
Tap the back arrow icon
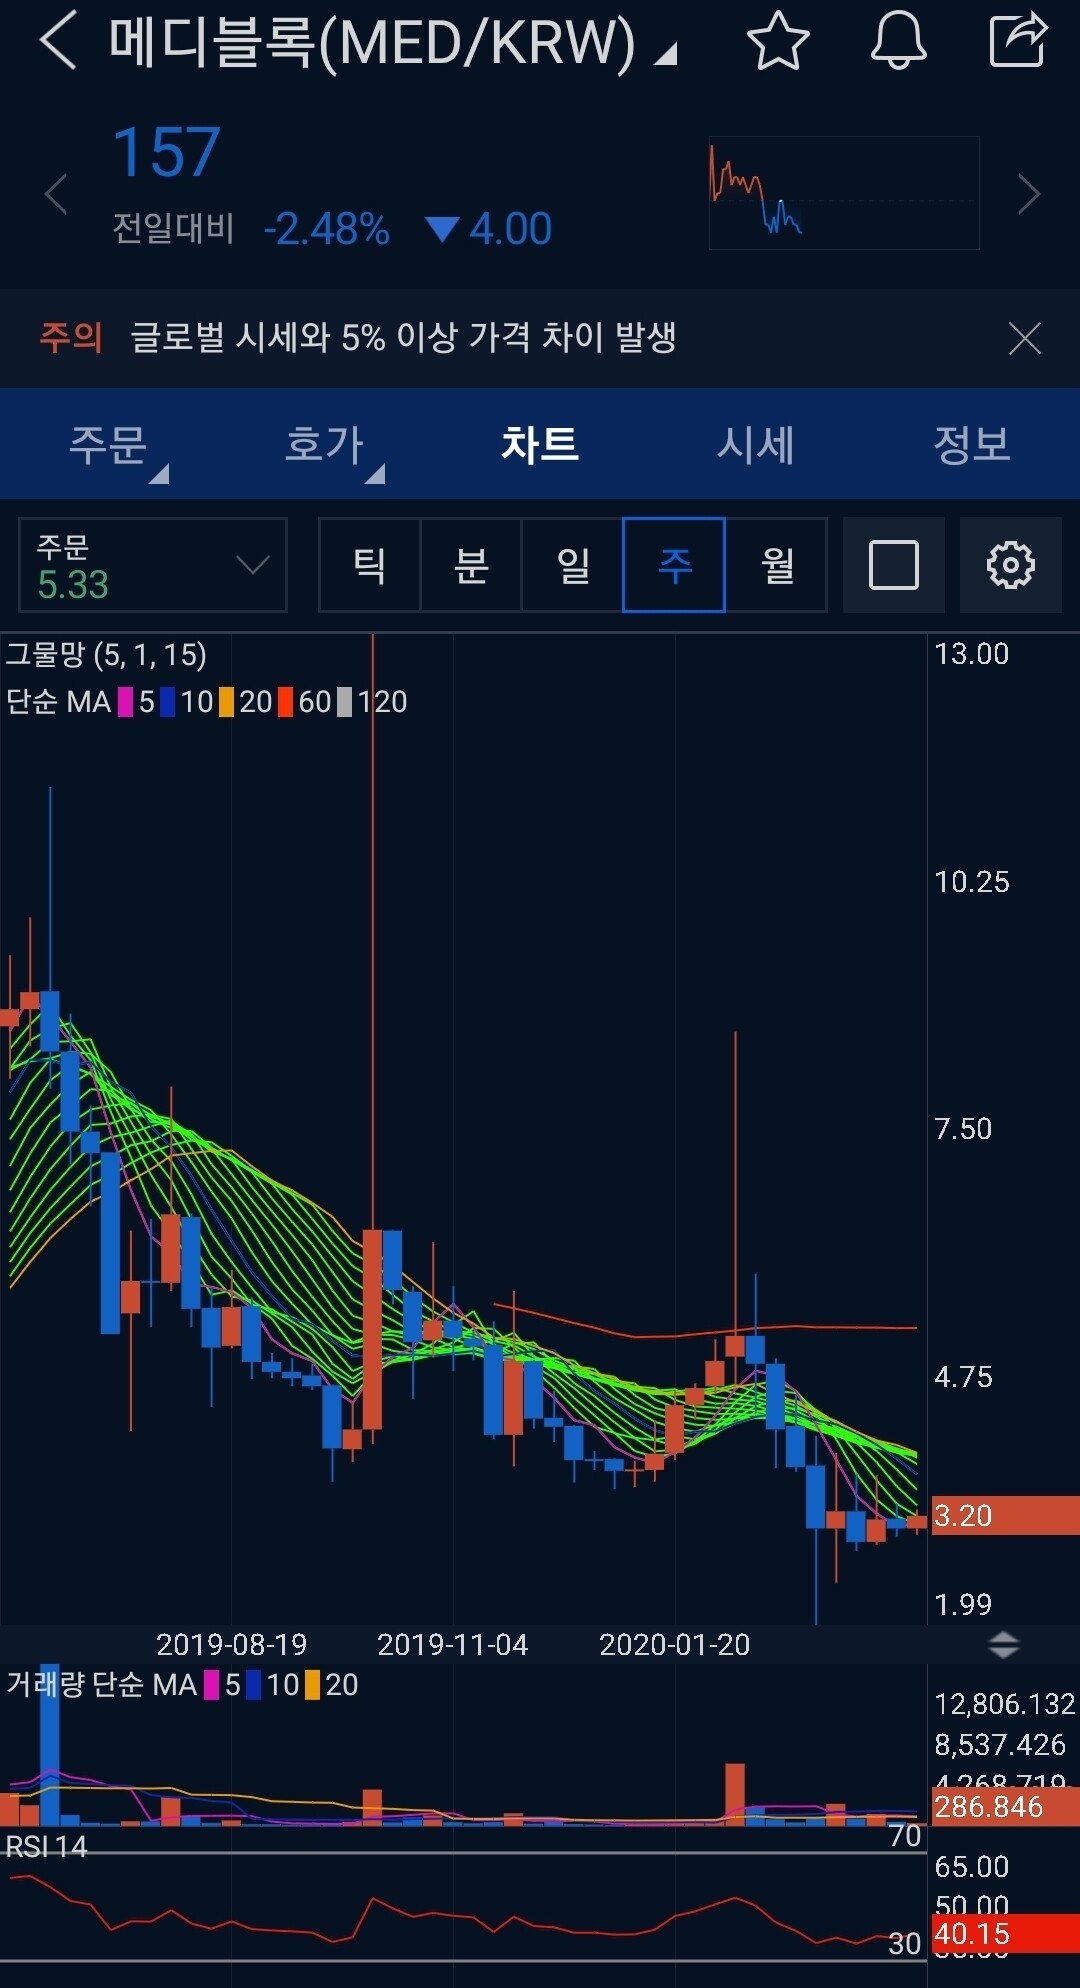[58, 42]
